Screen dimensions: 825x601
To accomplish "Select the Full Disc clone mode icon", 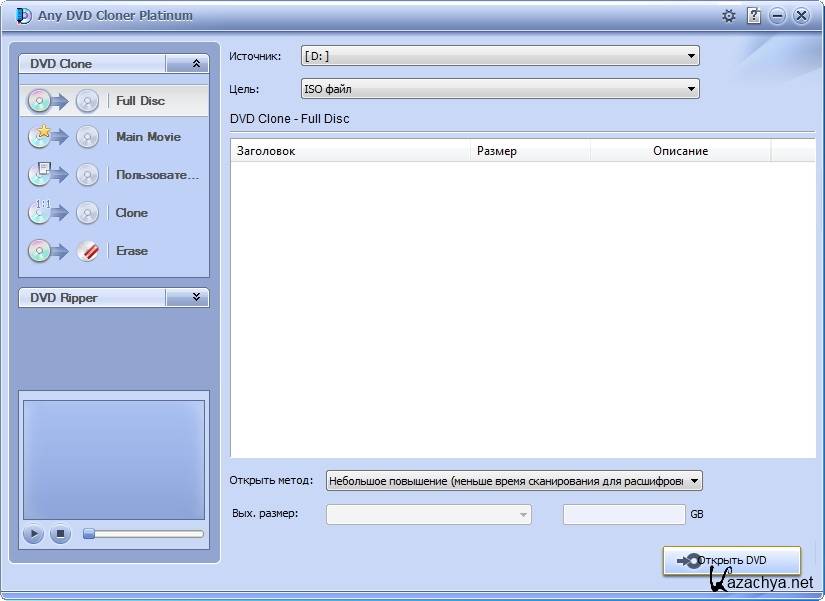I will [x=63, y=100].
